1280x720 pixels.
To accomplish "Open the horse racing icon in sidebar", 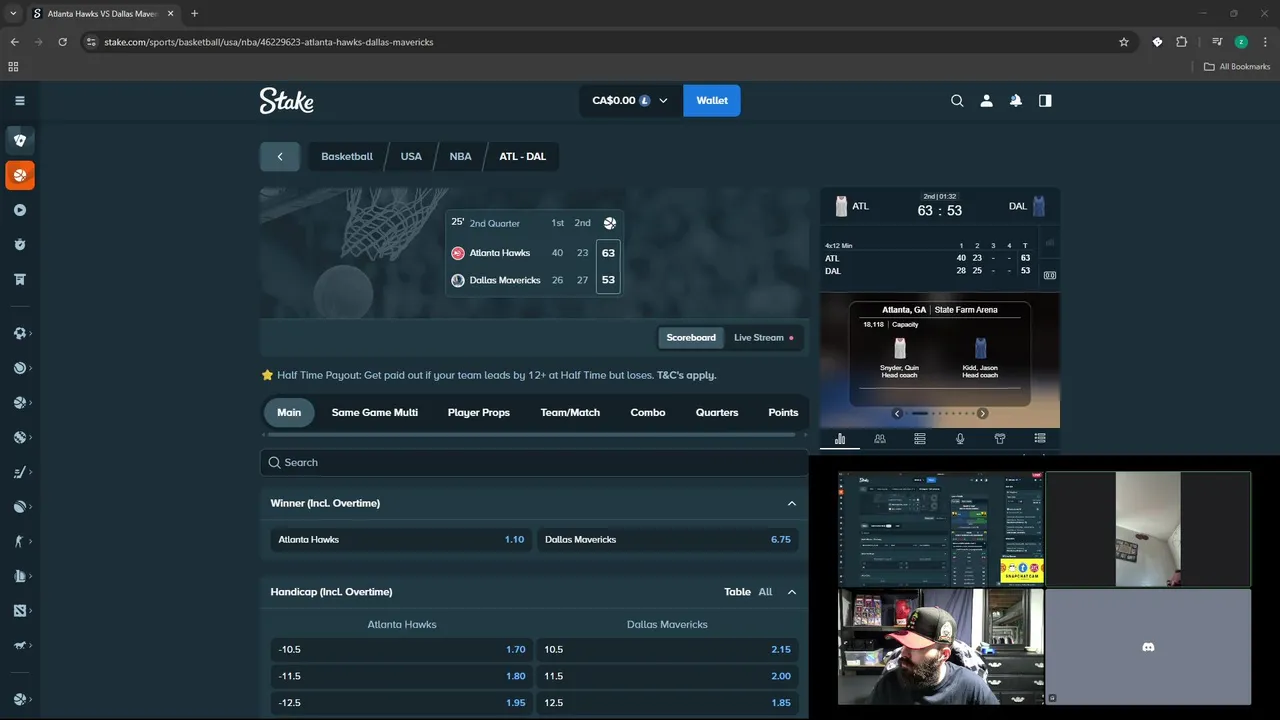I will click(x=19, y=645).
